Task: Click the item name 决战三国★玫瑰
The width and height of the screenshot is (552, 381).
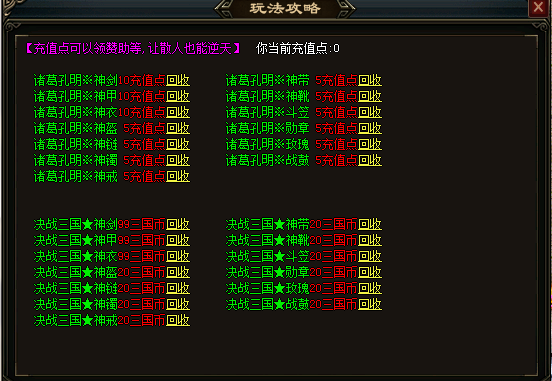Action: tap(268, 288)
